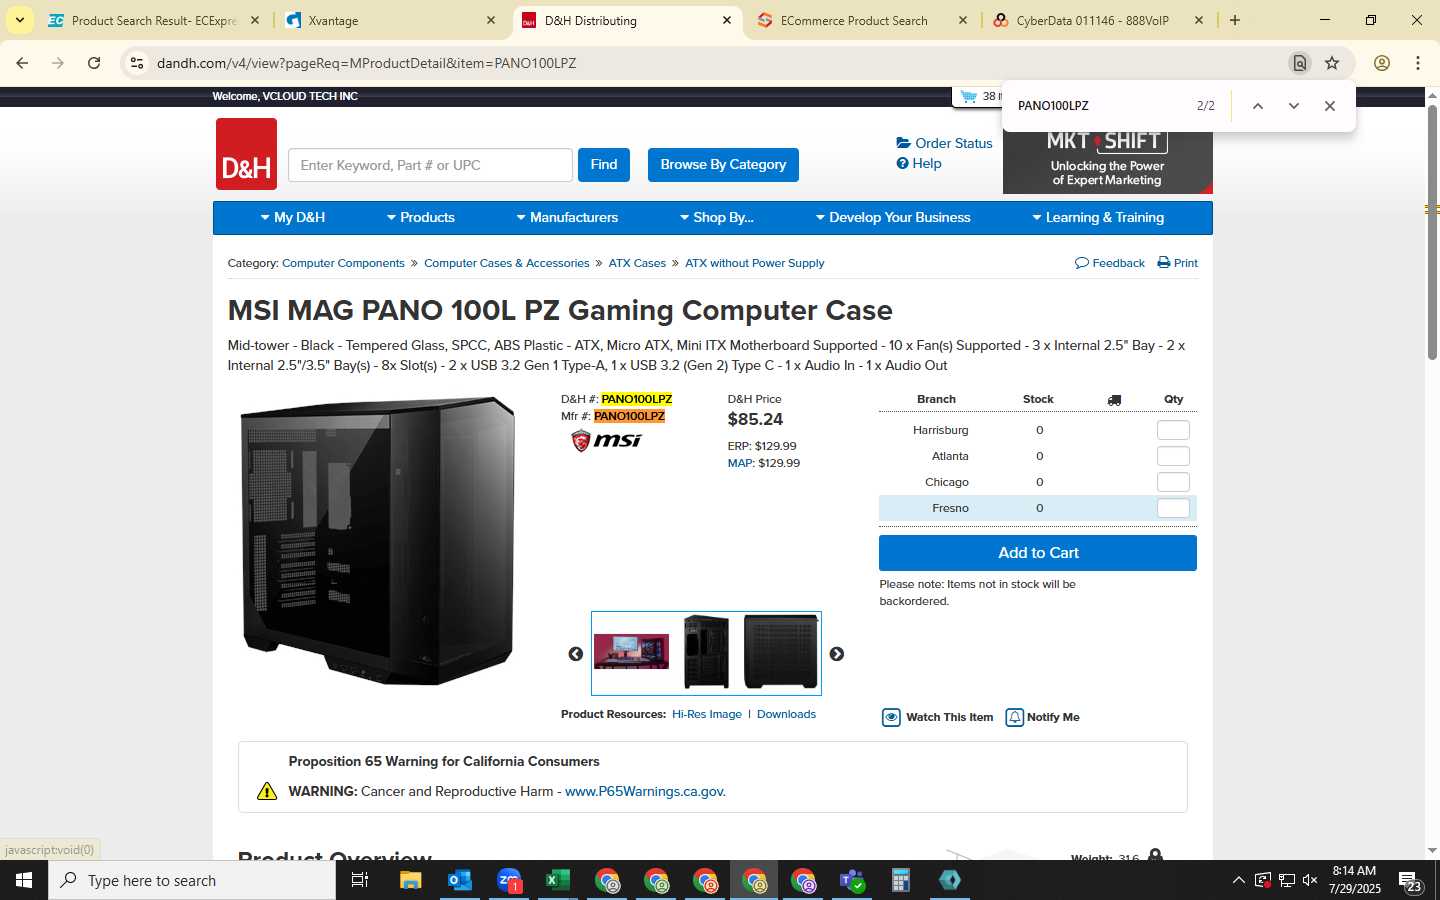Click the browser address bar URL
The height and width of the screenshot is (900, 1440).
click(x=366, y=63)
